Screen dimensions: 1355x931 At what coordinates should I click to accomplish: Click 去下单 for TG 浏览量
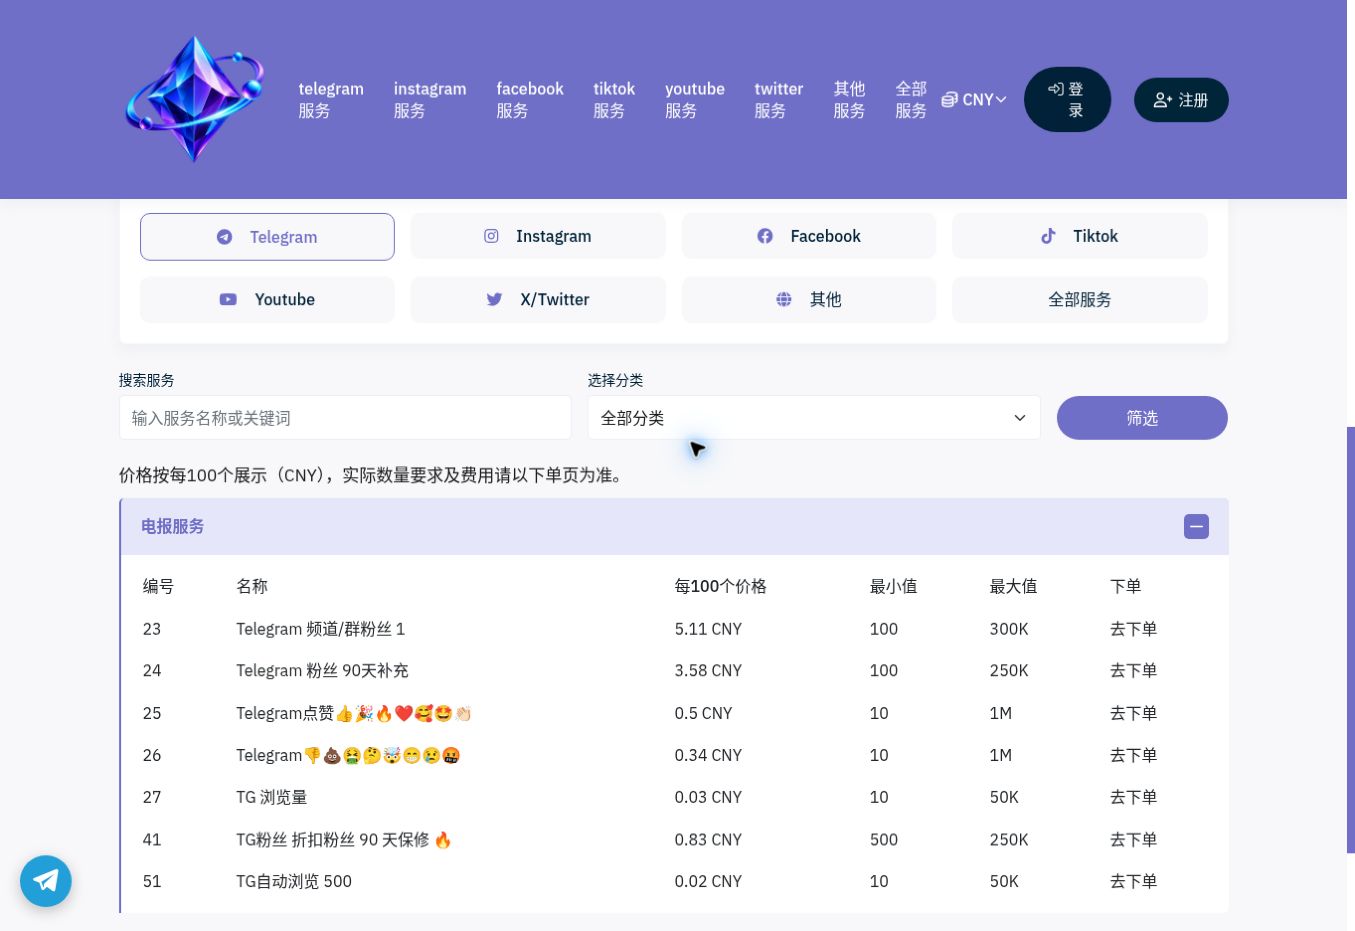[1133, 797]
